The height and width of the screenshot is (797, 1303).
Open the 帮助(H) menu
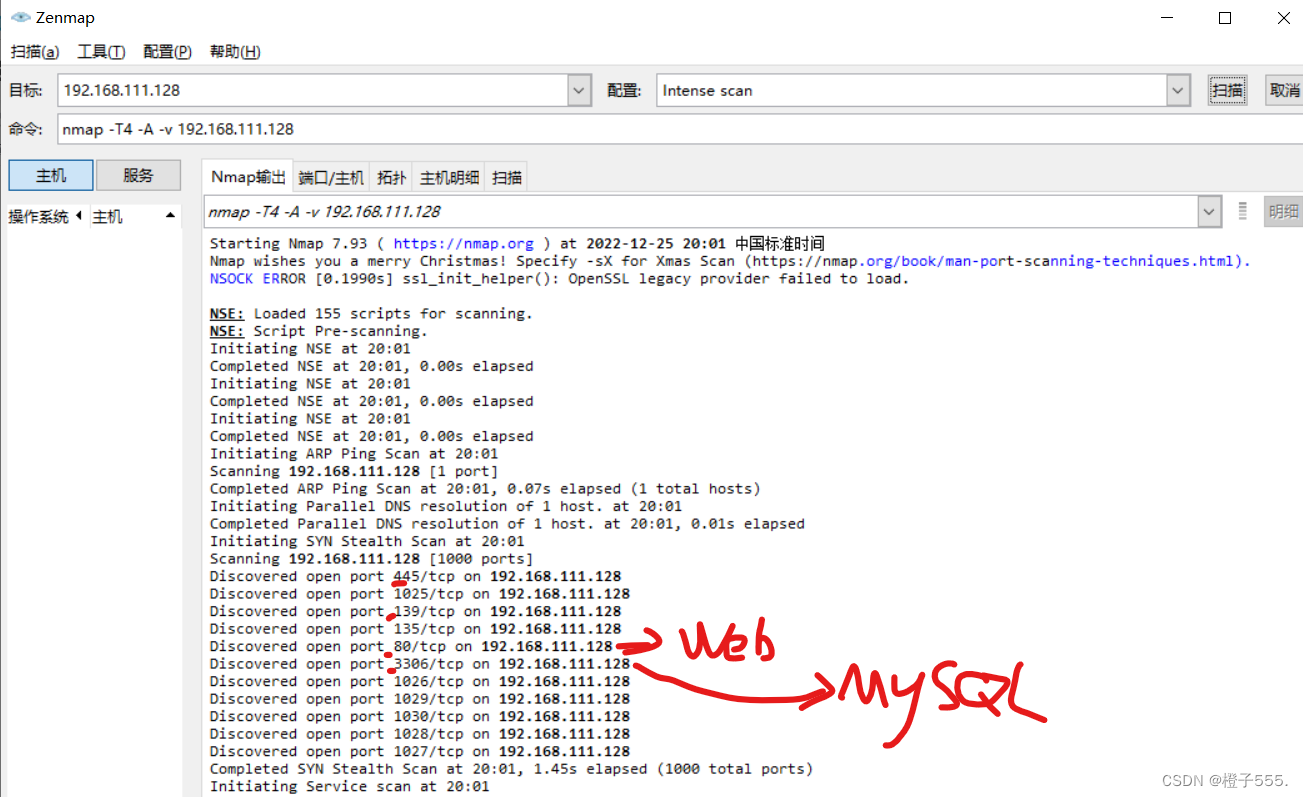(235, 52)
